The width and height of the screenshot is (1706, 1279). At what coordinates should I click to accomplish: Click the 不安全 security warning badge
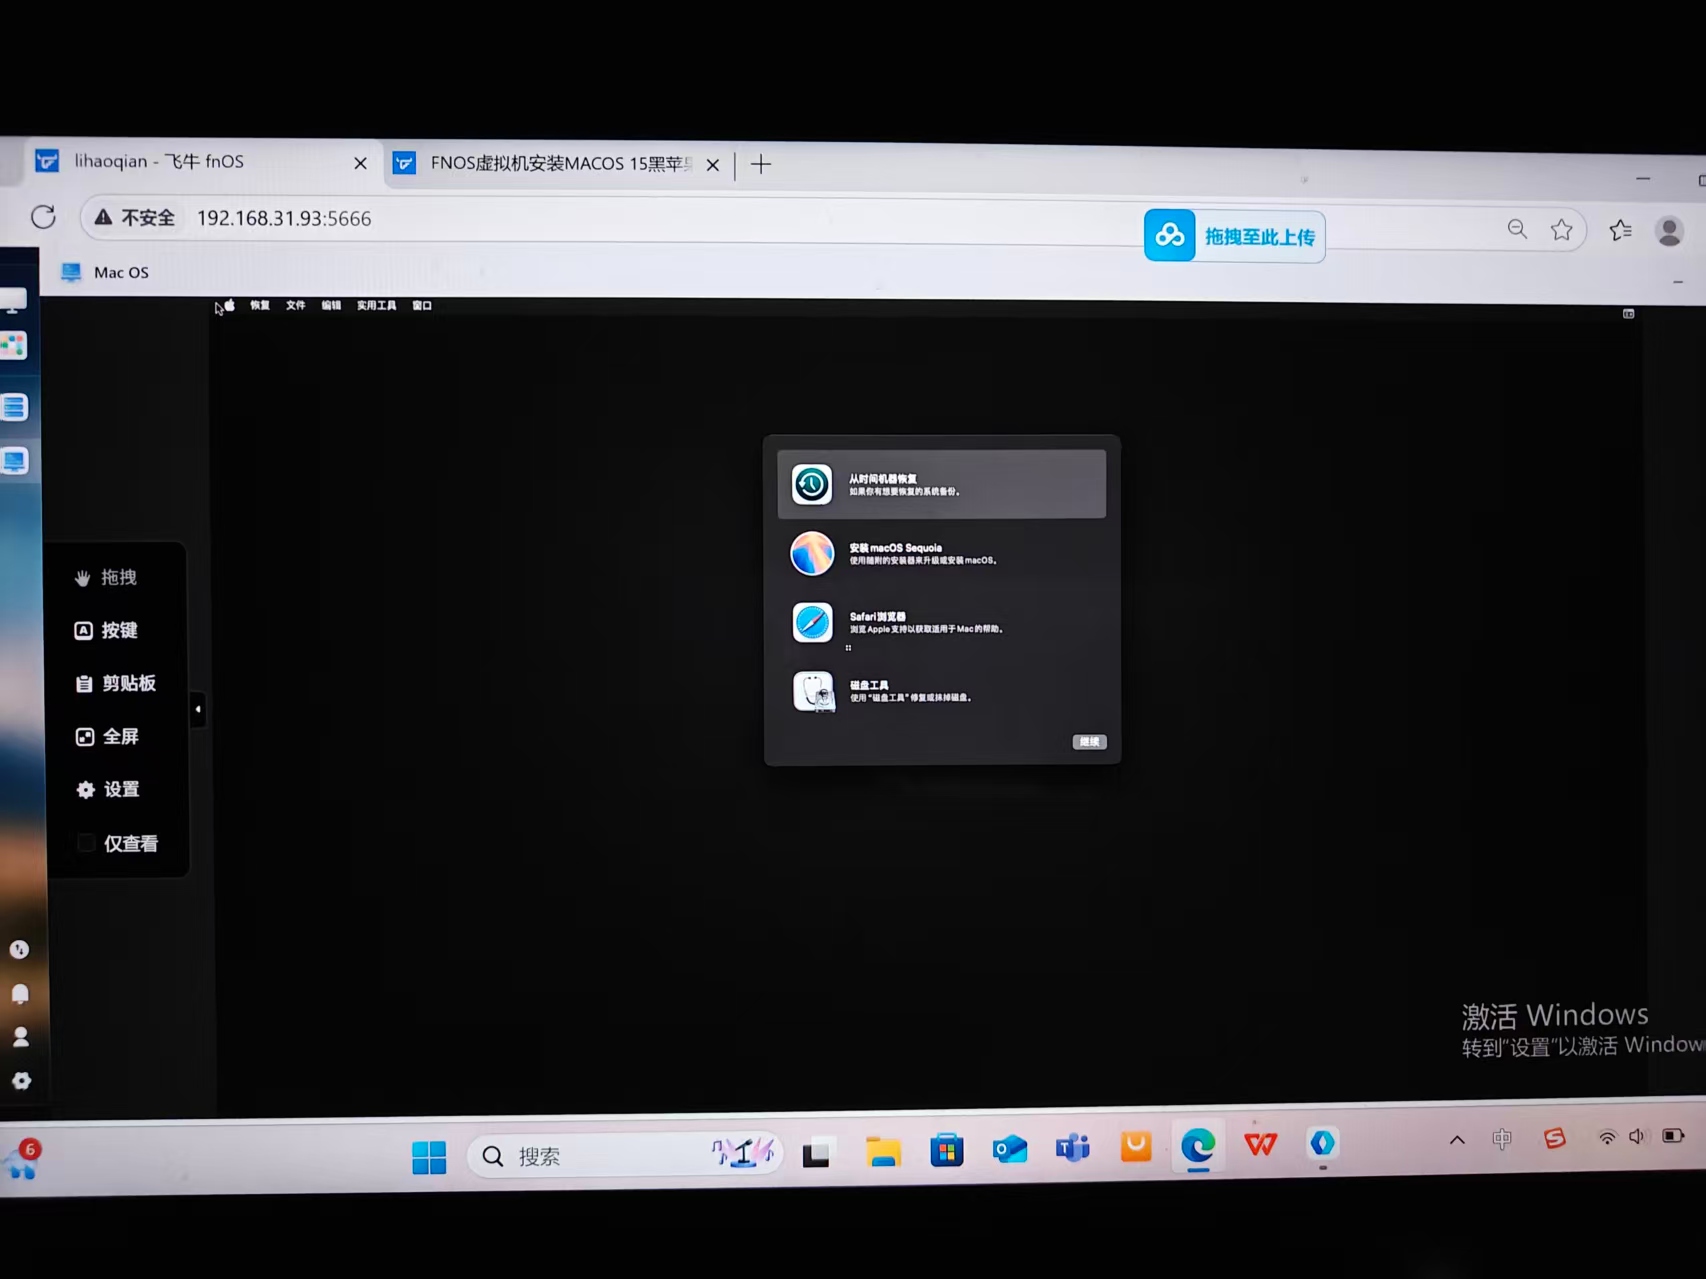tap(135, 218)
